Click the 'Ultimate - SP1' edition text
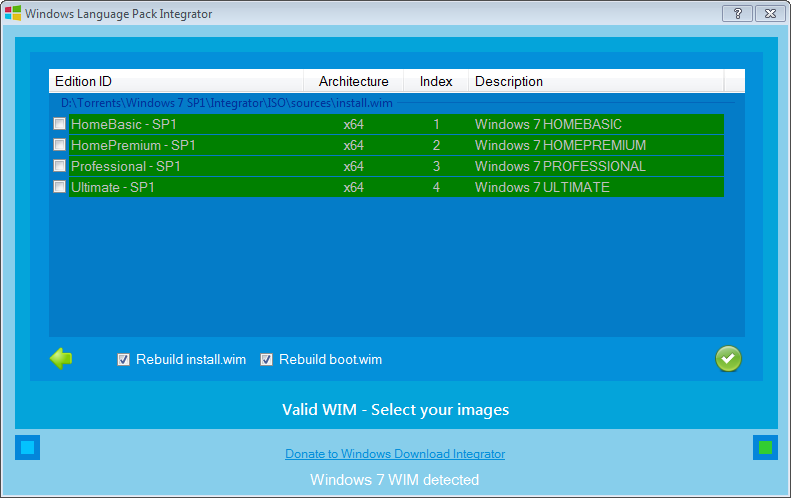Screen dimensions: 791x498 (112, 188)
